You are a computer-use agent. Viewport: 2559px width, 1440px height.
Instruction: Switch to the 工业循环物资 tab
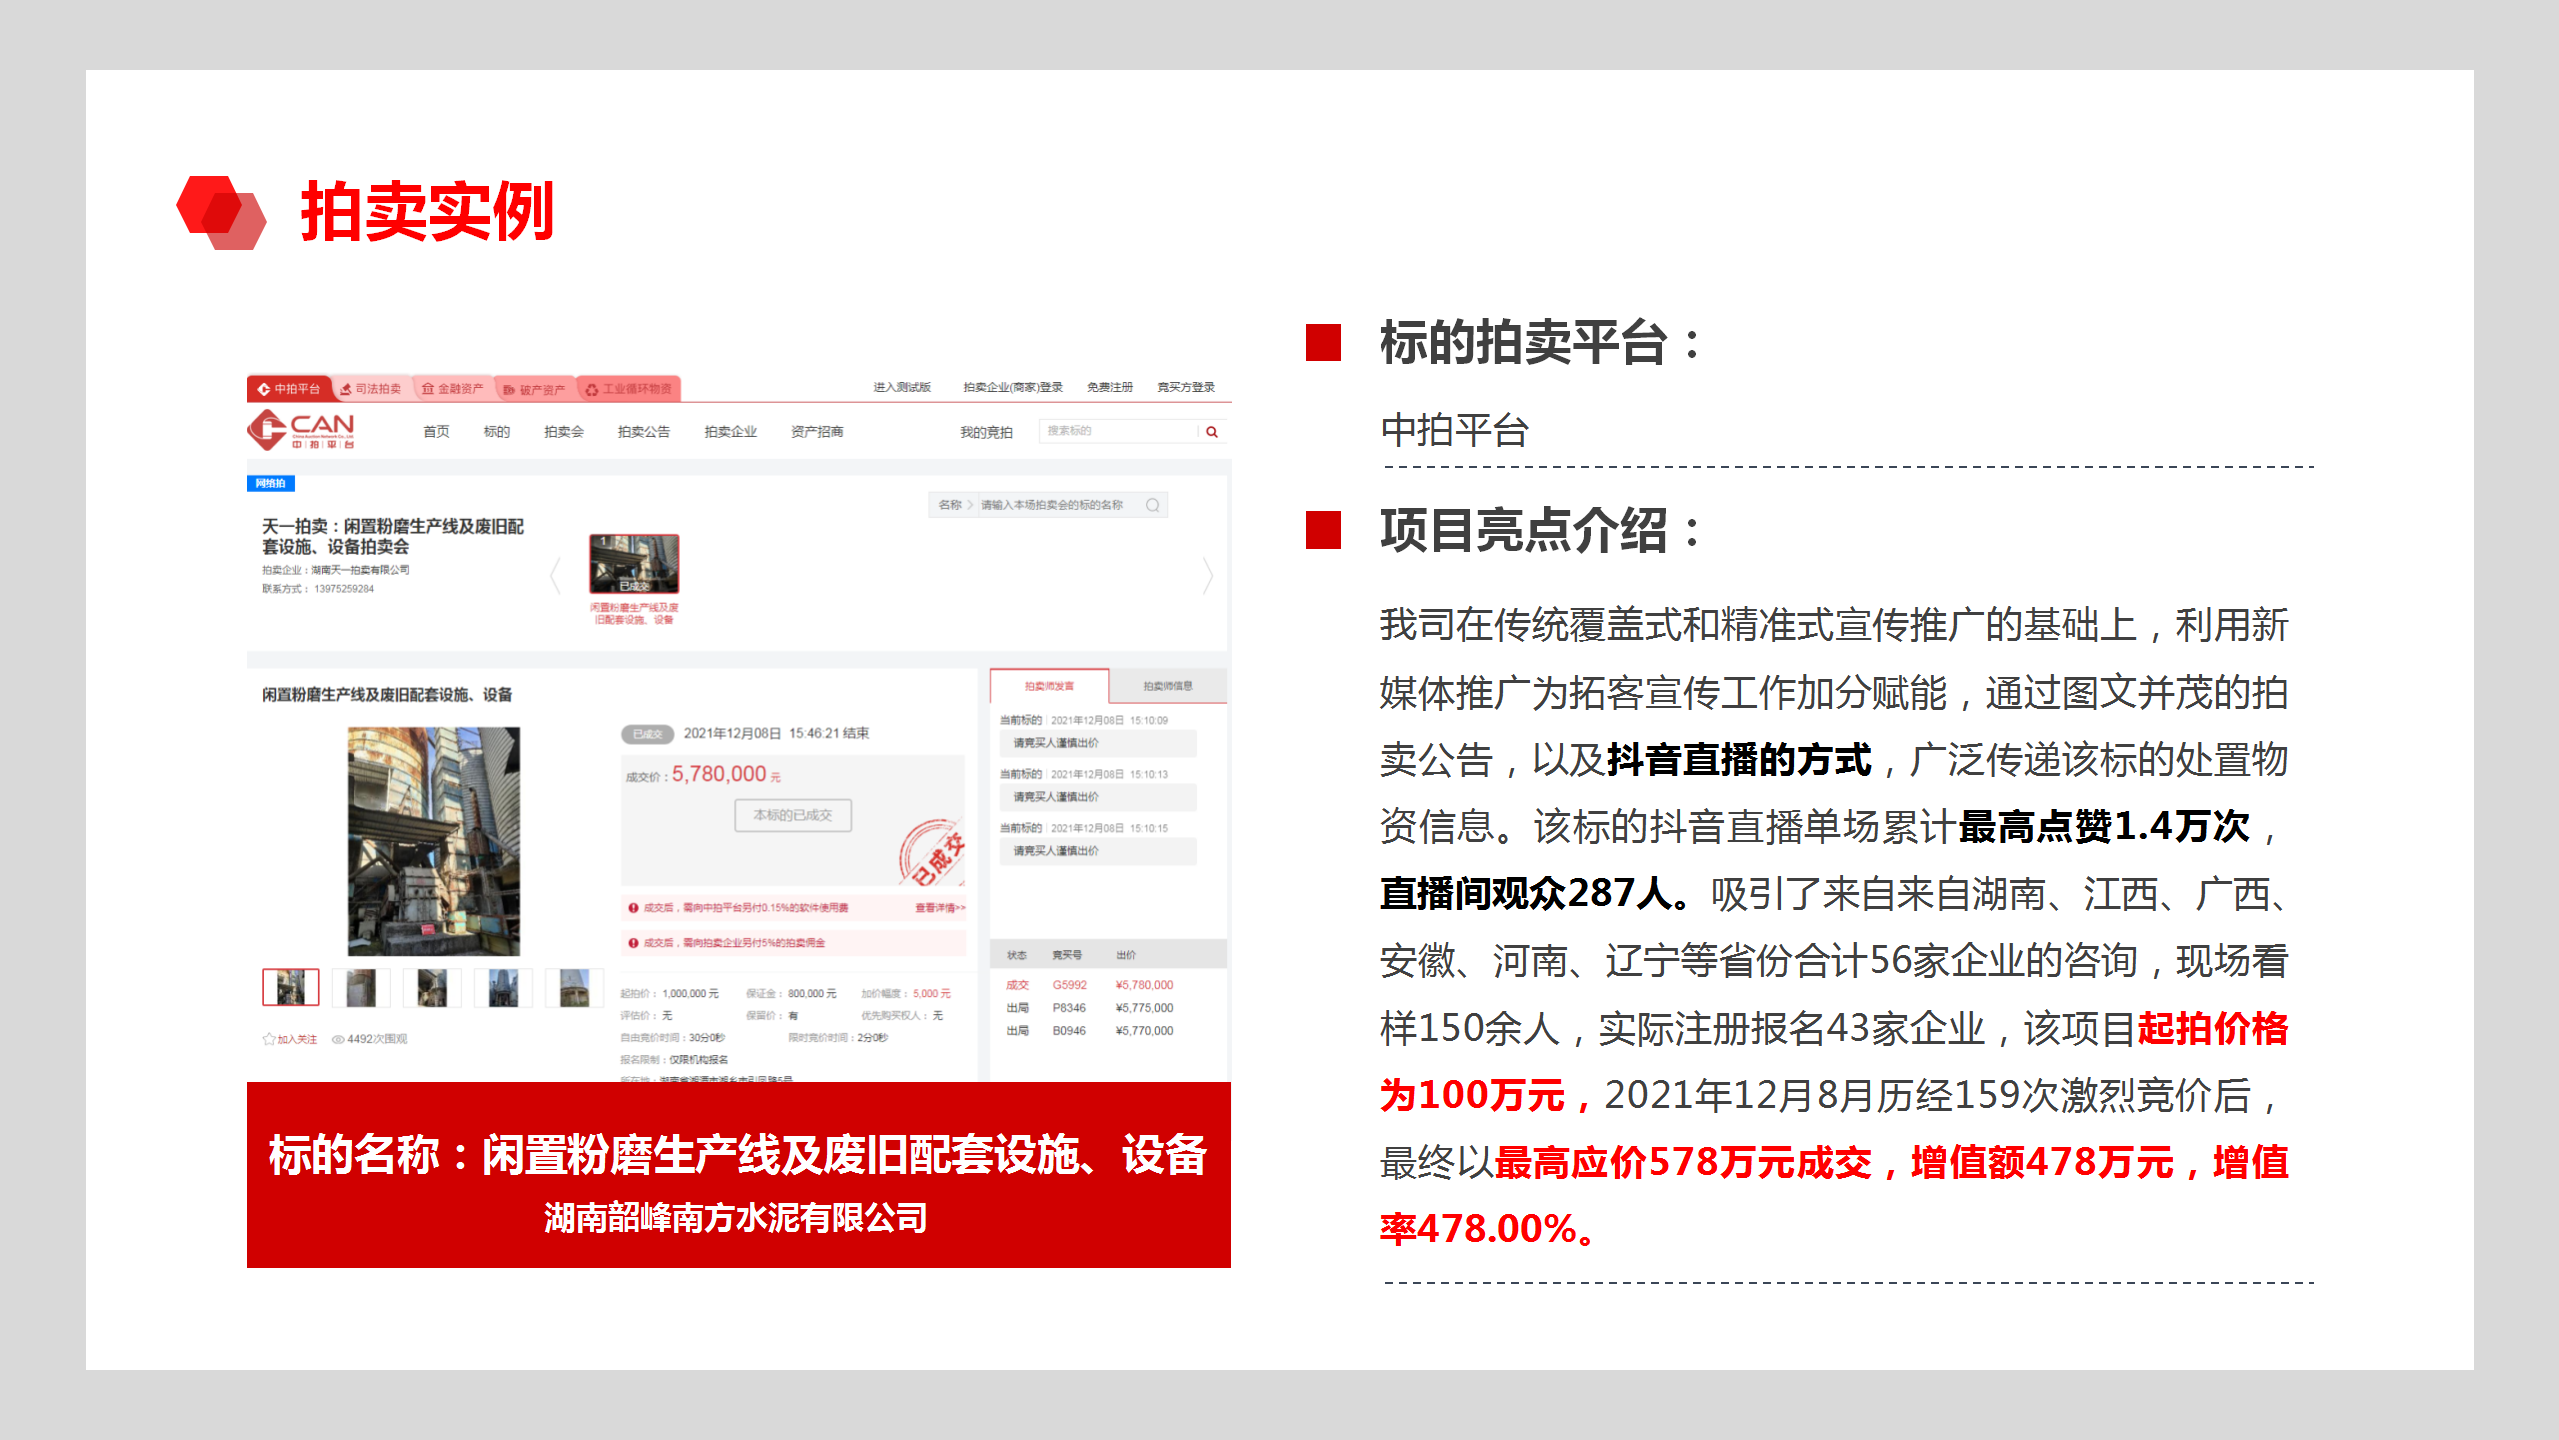click(629, 388)
